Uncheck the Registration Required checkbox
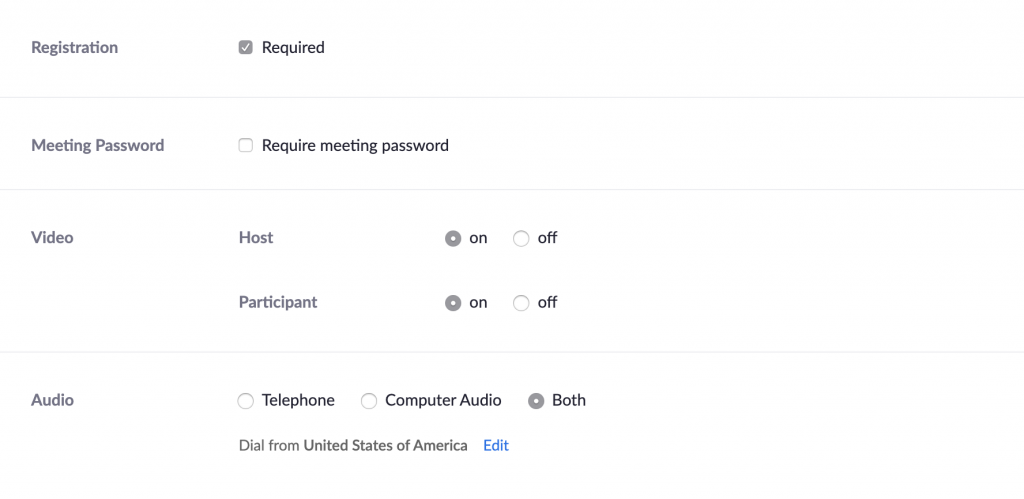This screenshot has height=499, width=1024. 246,47
